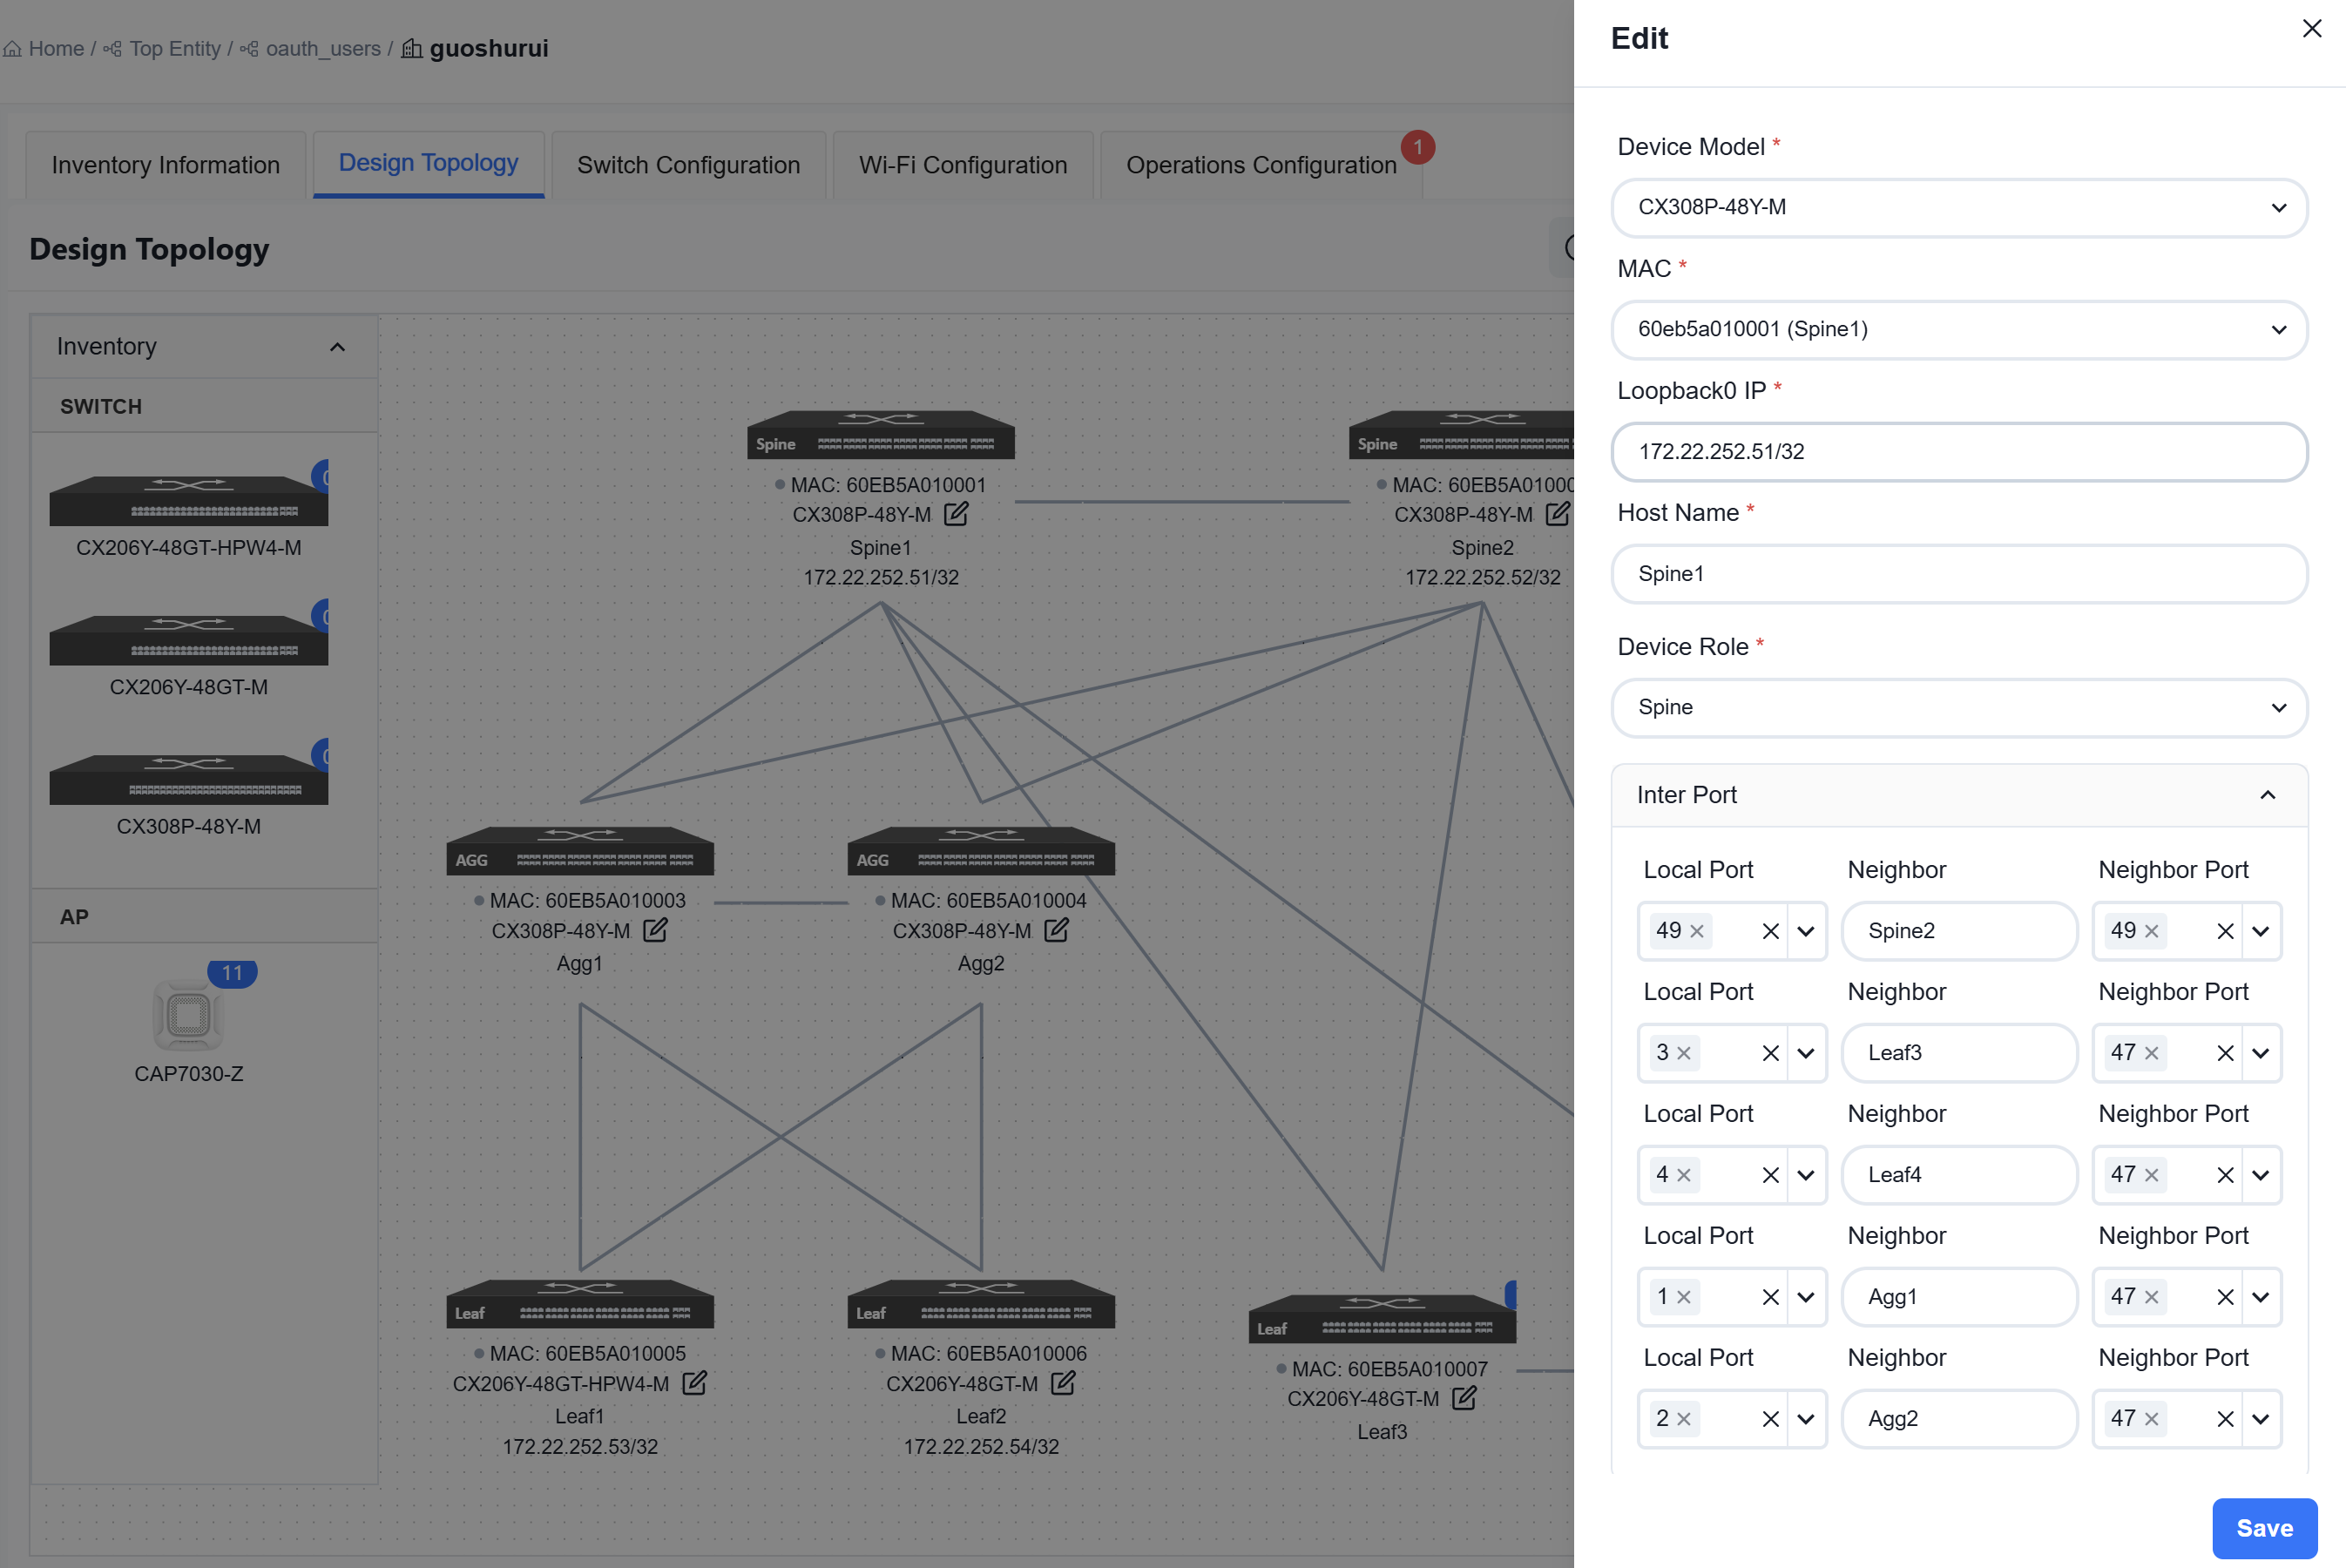Clear local port selection in Spine2 row
The image size is (2346, 1568).
1770,932
